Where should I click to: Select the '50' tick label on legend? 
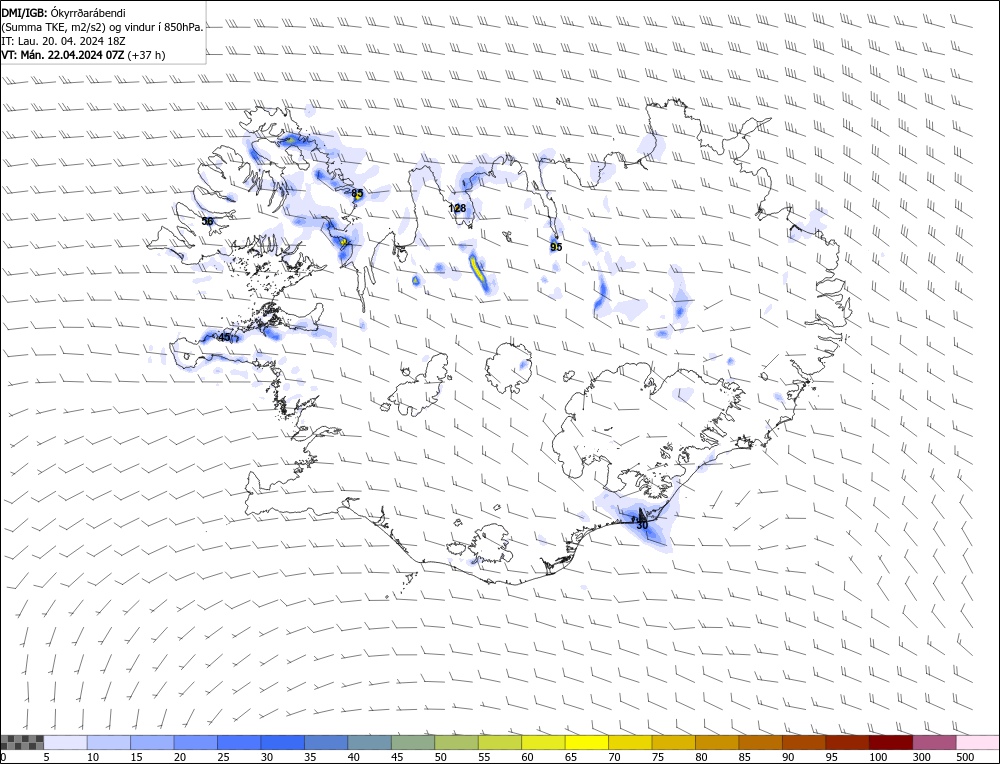(440, 757)
